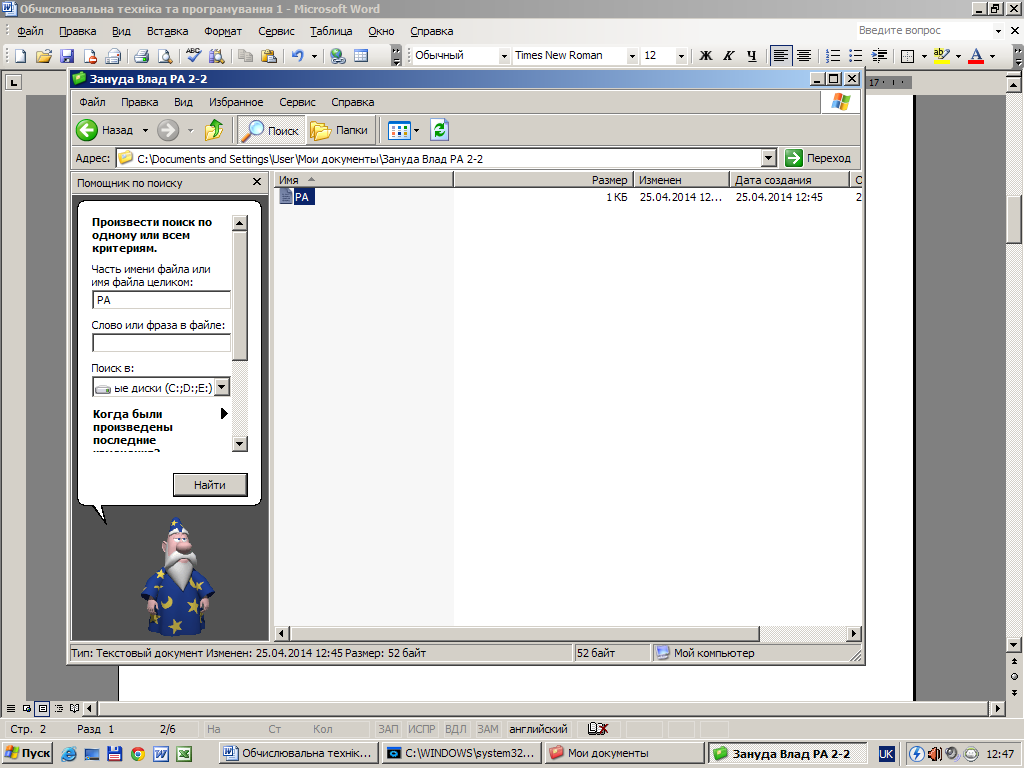Expand the Explorer address bar dropdown
Screen dimensions: 1024x768
(x=769, y=158)
